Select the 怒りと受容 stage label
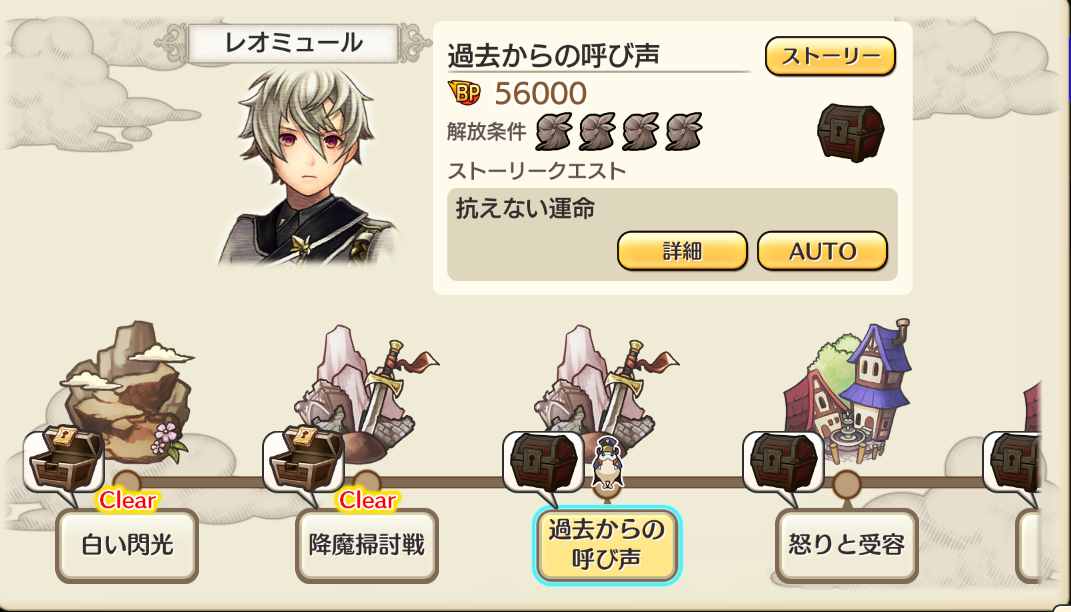The width and height of the screenshot is (1071, 612). pyautogui.click(x=846, y=546)
